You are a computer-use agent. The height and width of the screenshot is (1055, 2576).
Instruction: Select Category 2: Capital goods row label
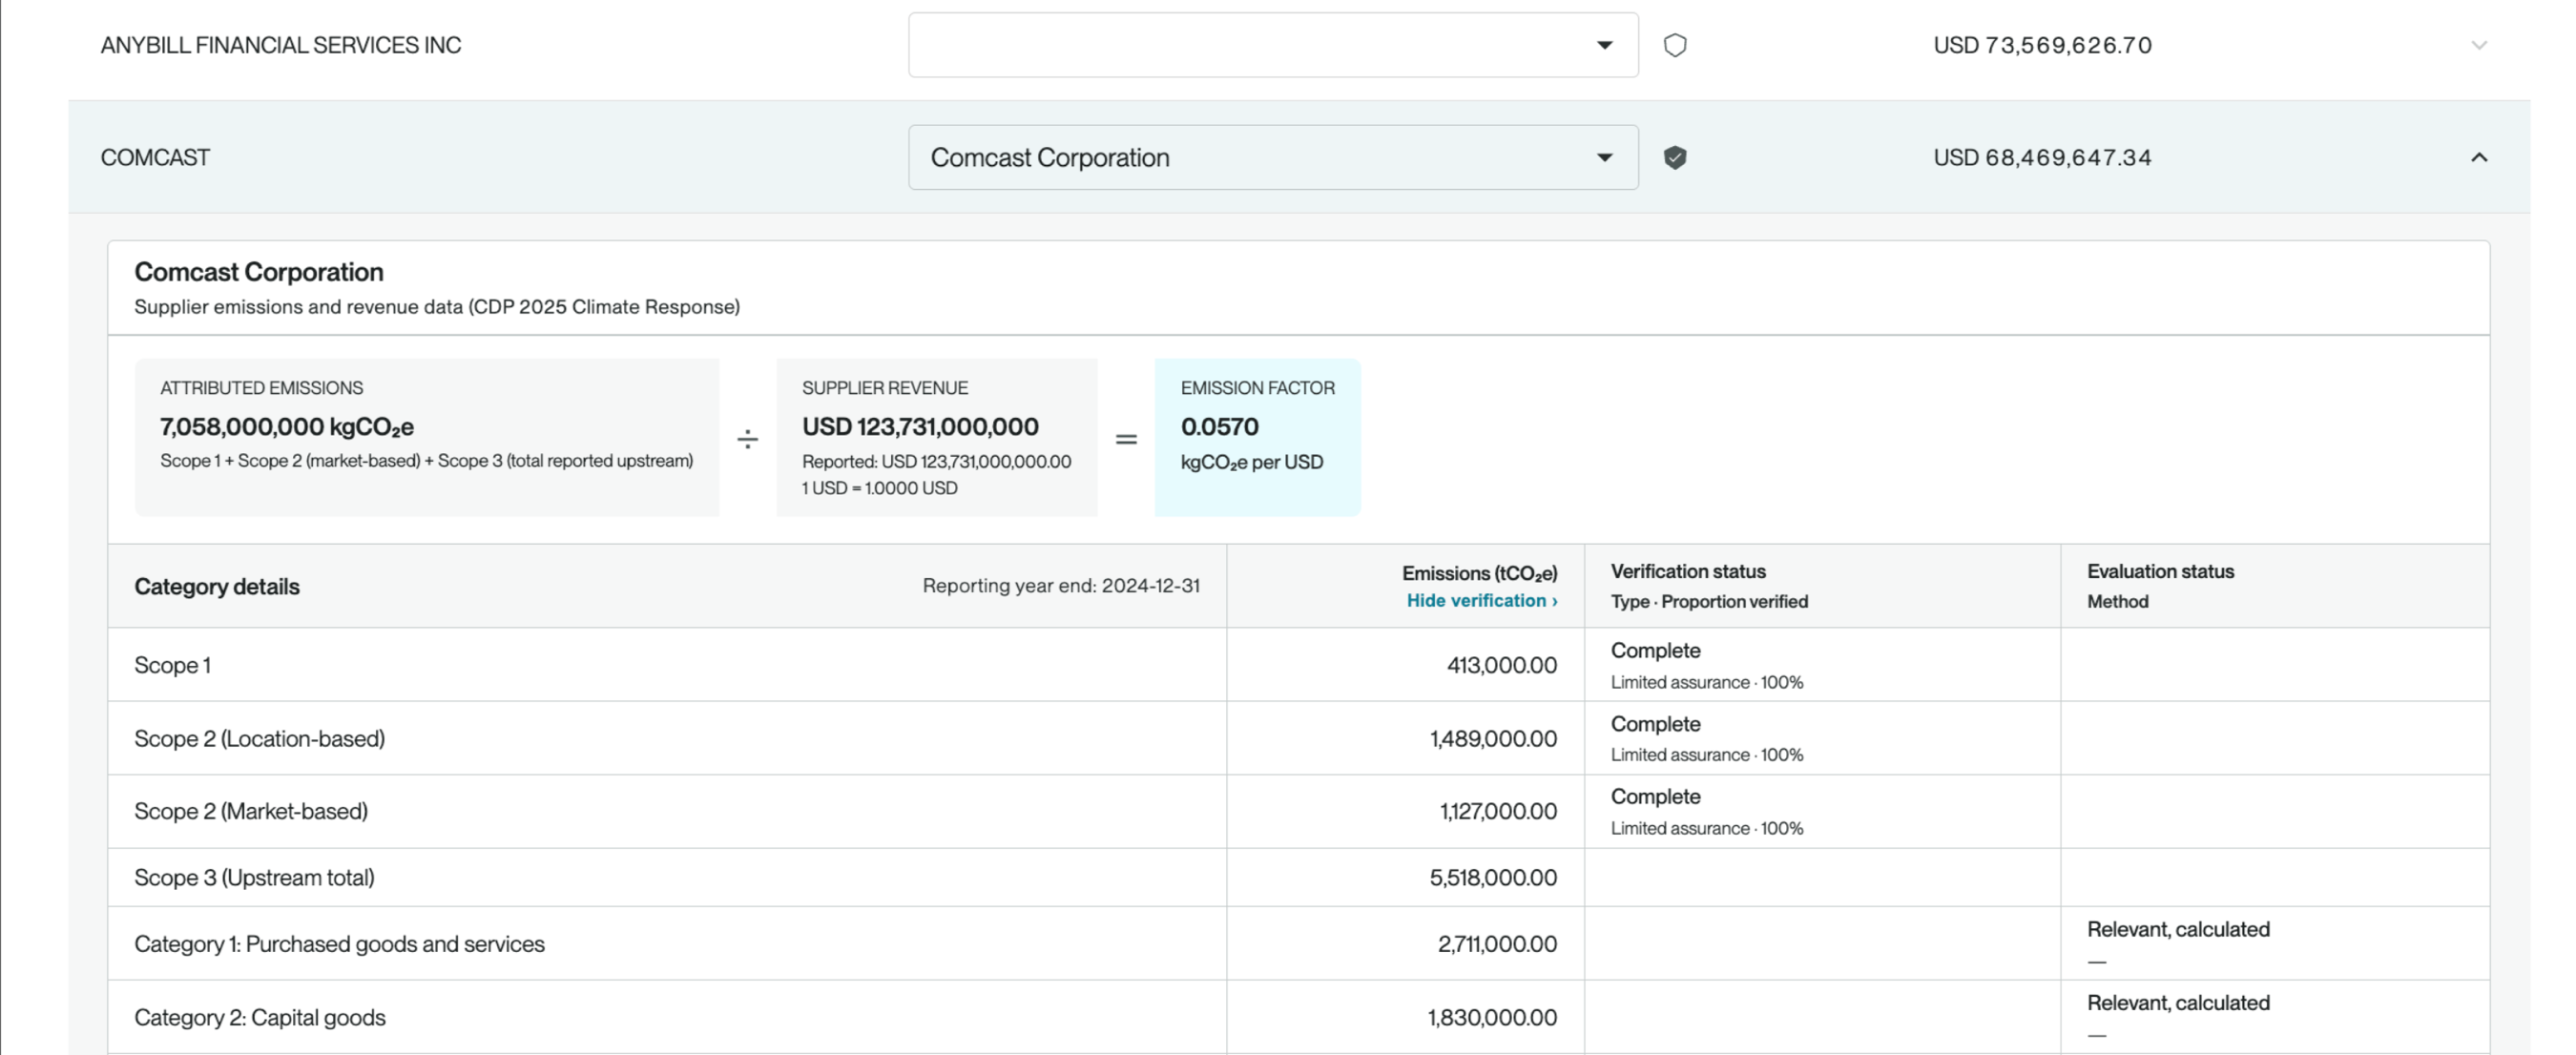260,1017
